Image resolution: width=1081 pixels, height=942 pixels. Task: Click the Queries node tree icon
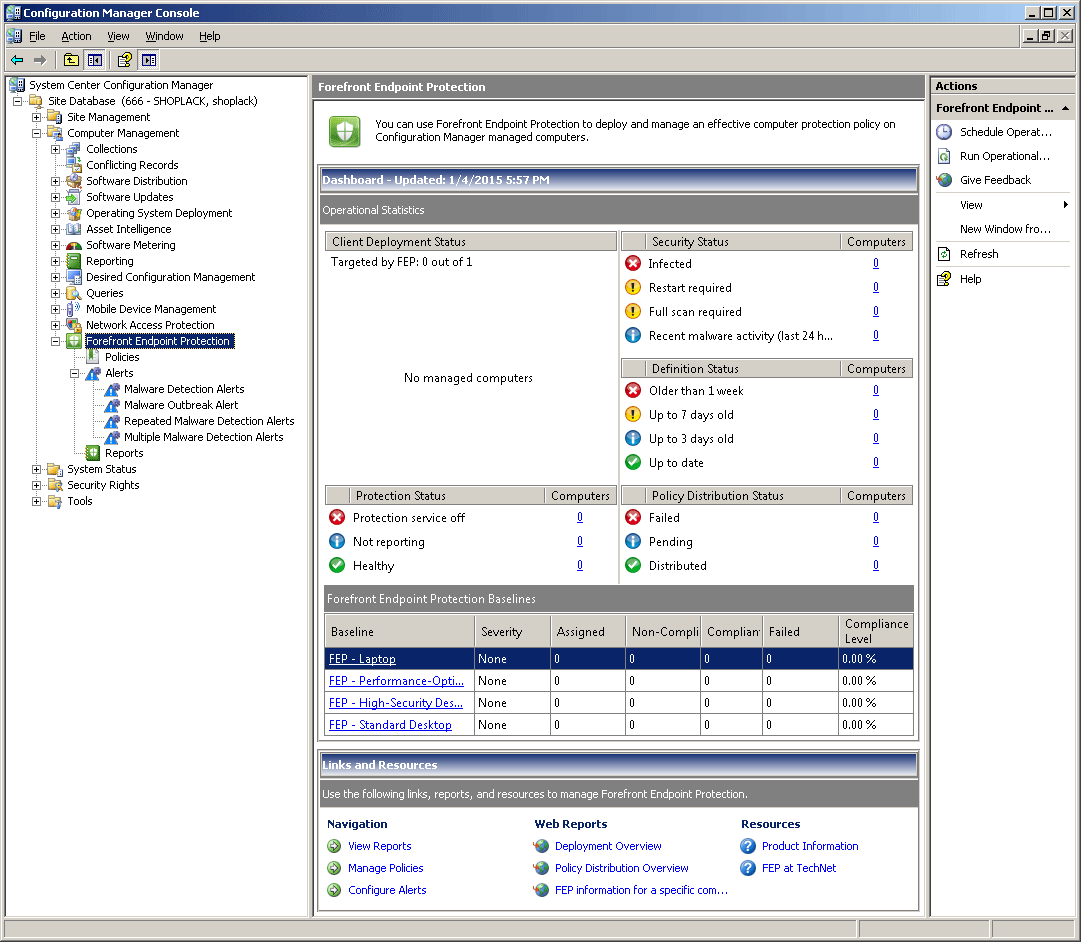[74, 293]
